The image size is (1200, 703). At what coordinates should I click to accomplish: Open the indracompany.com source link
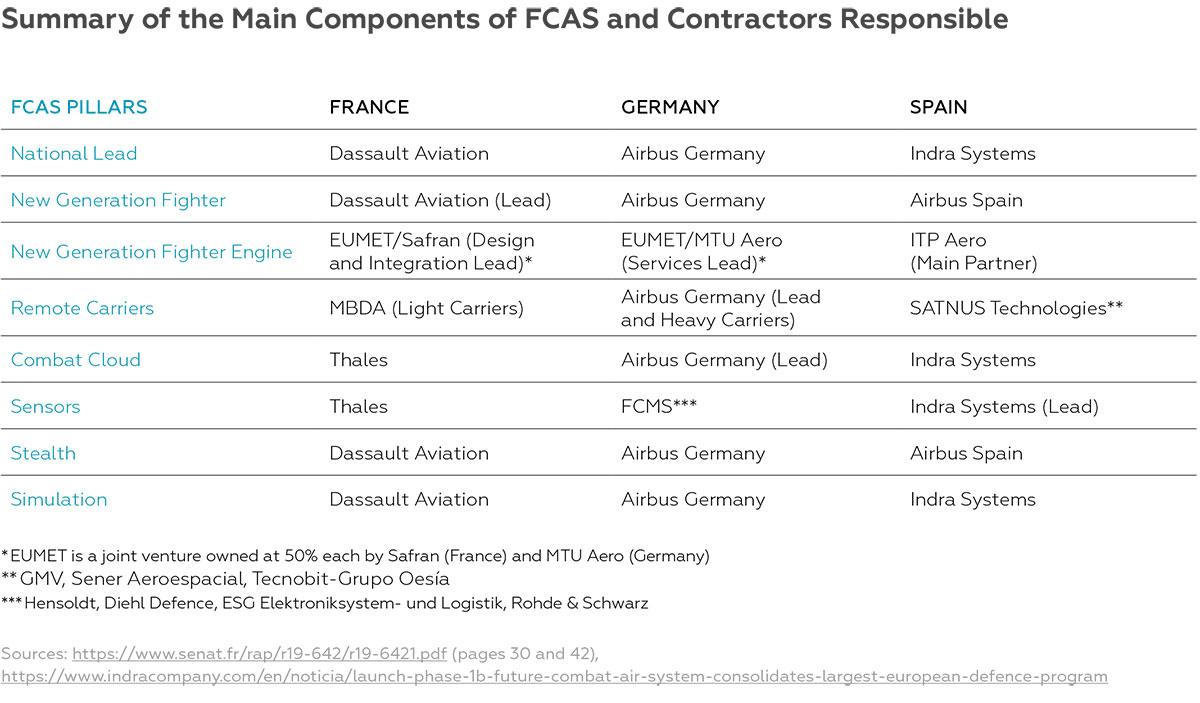click(554, 676)
